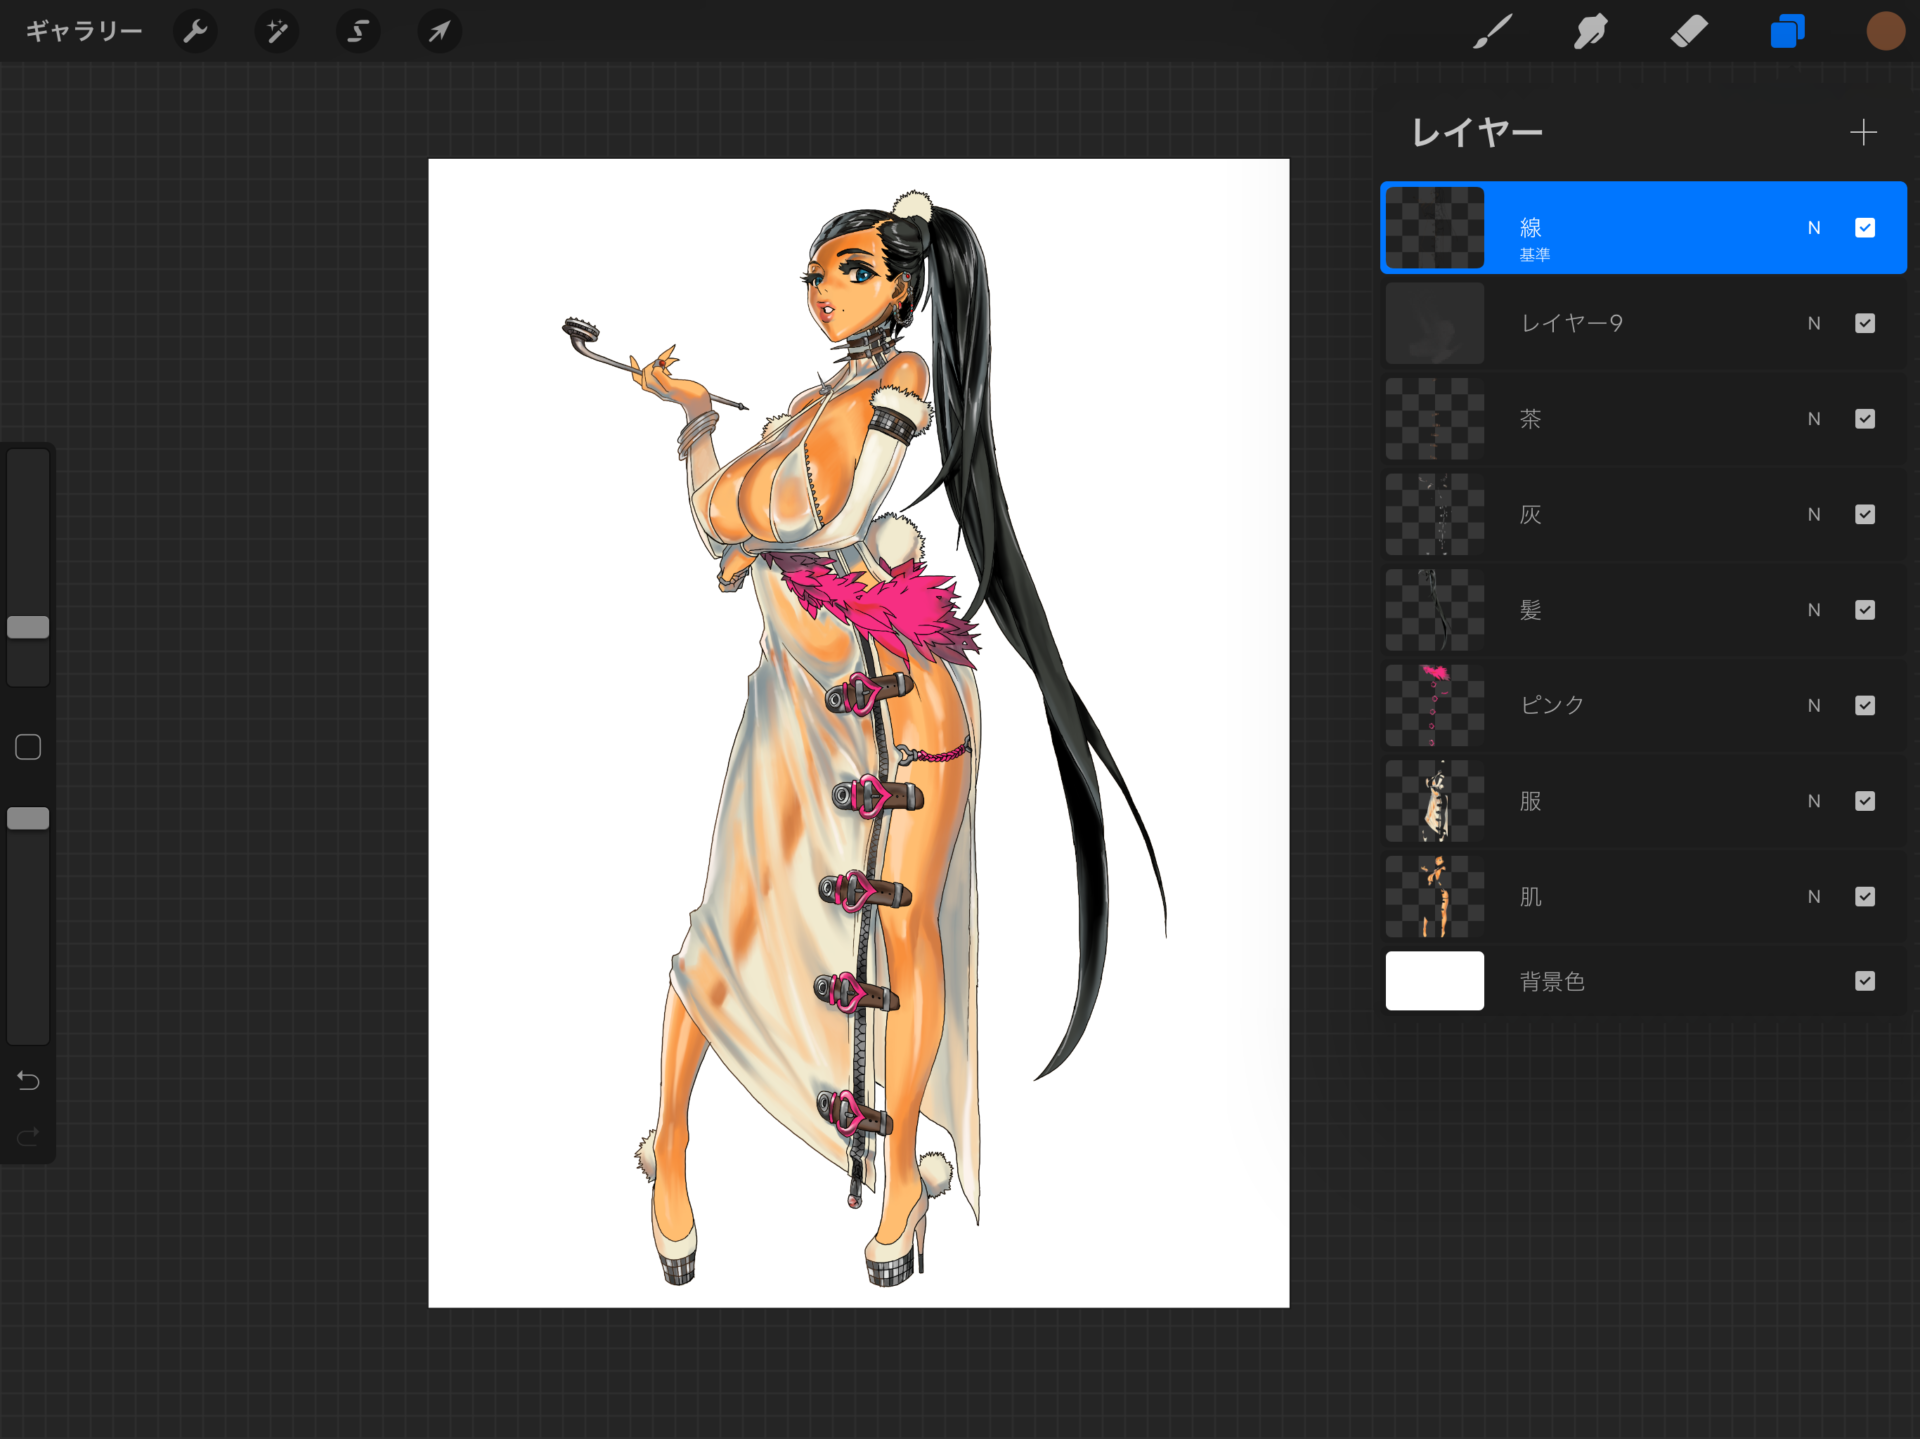Hide the 服 layer via checkbox
Viewport: 1920px width, 1439px height.
click(x=1865, y=801)
